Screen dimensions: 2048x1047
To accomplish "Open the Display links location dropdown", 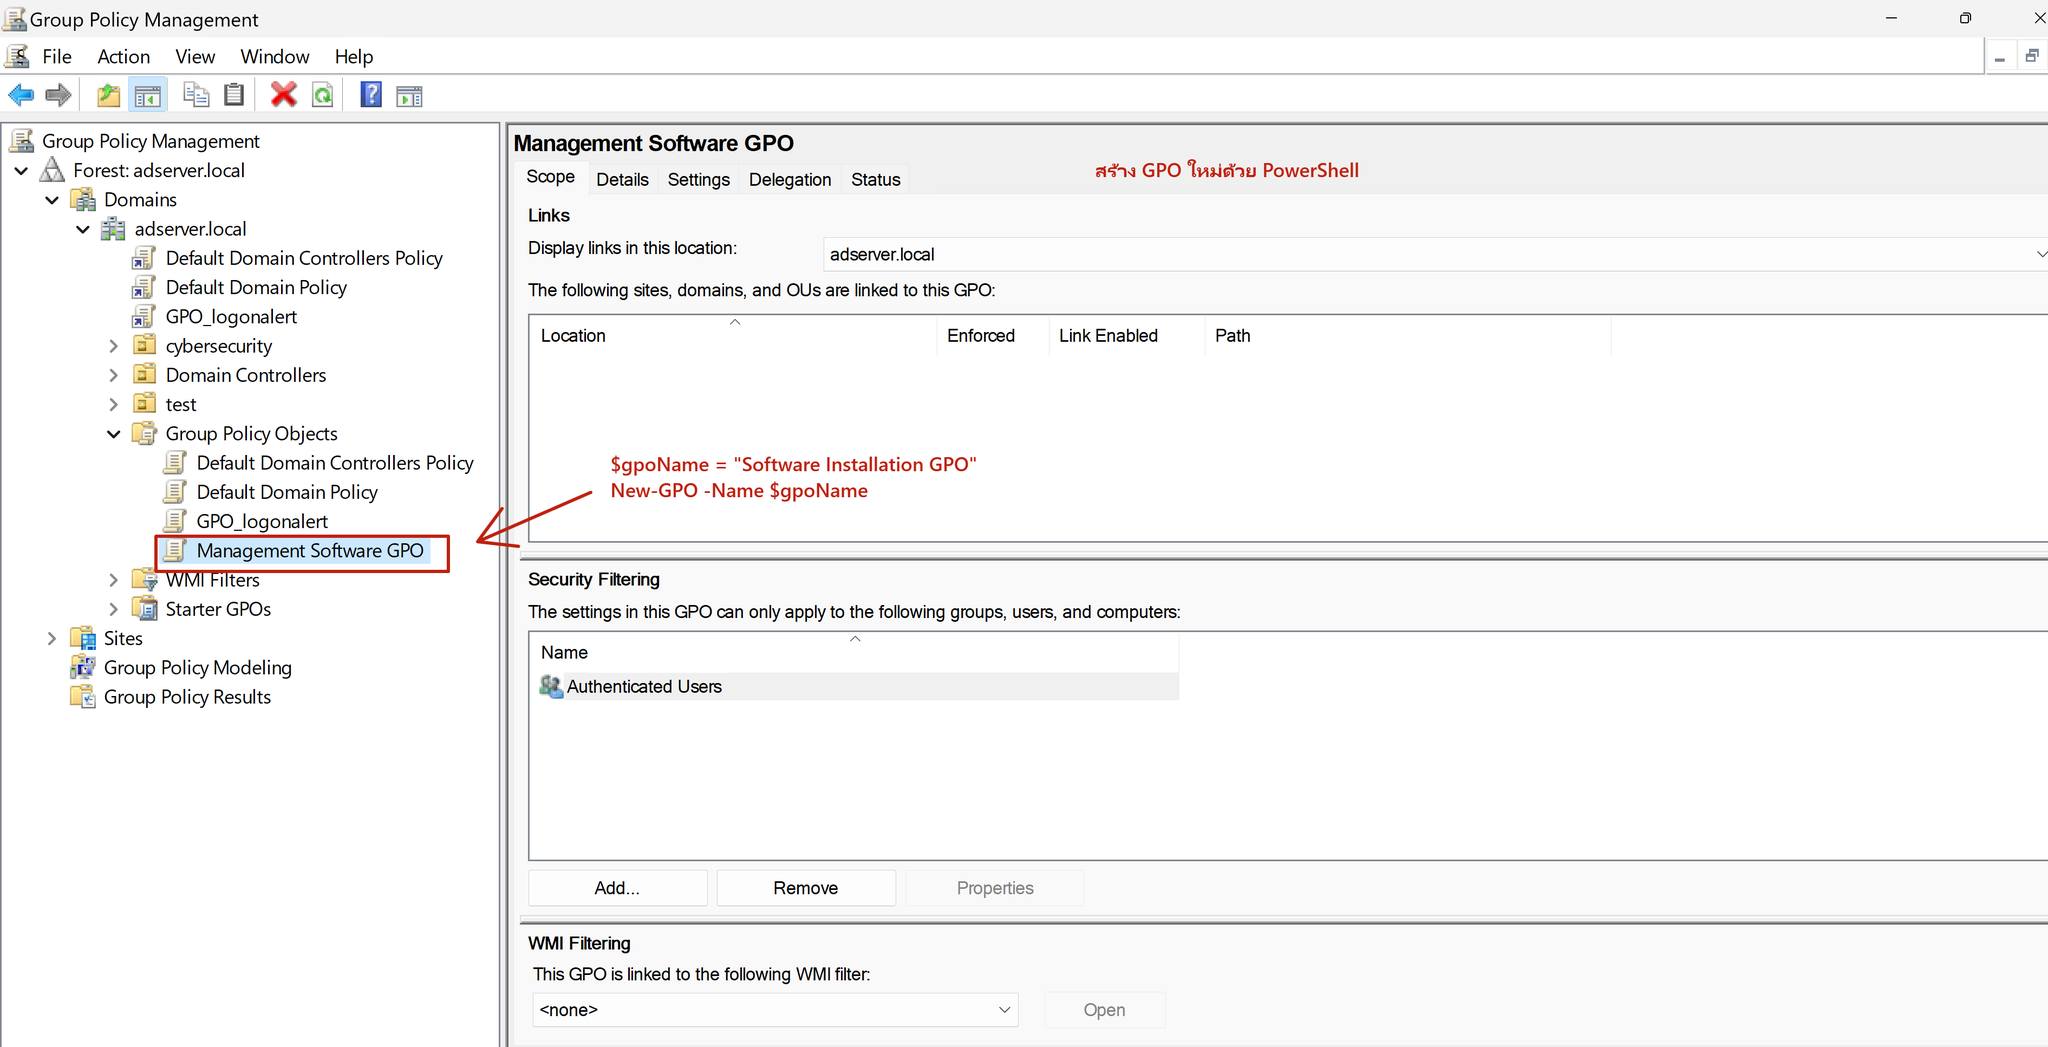I will click(1436, 254).
